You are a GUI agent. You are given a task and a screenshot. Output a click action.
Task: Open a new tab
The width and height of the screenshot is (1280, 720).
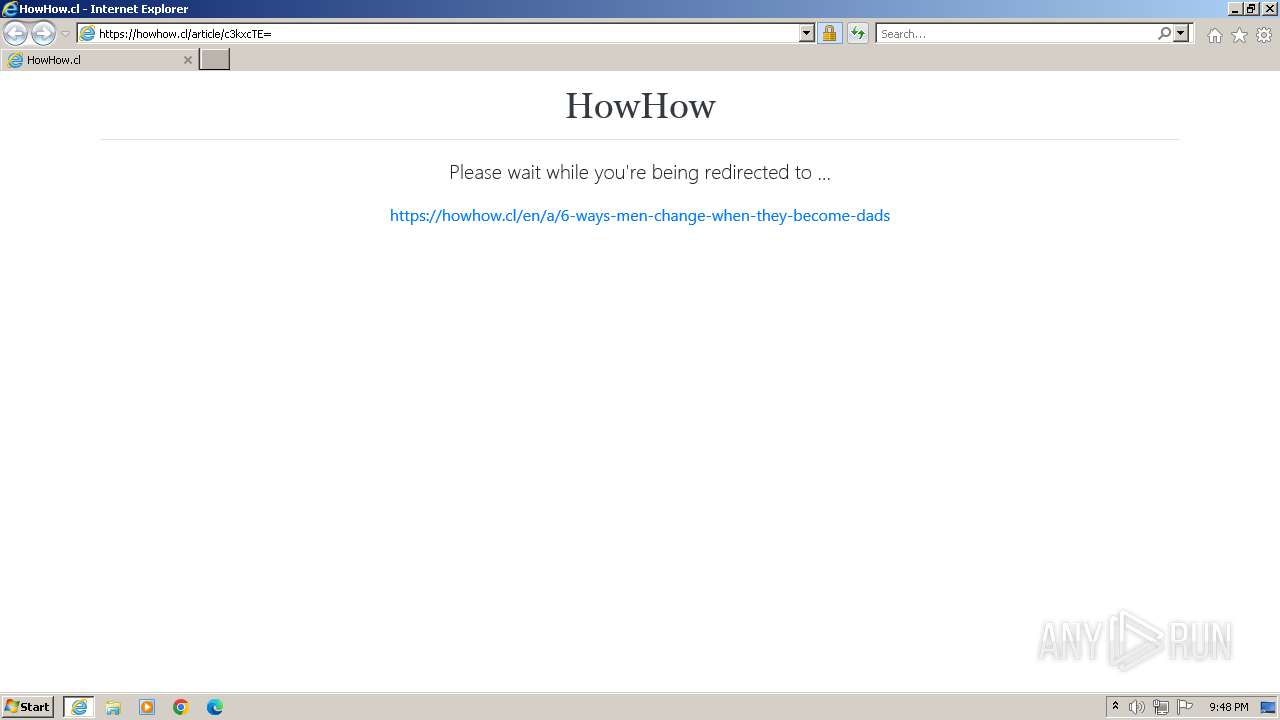tap(215, 60)
